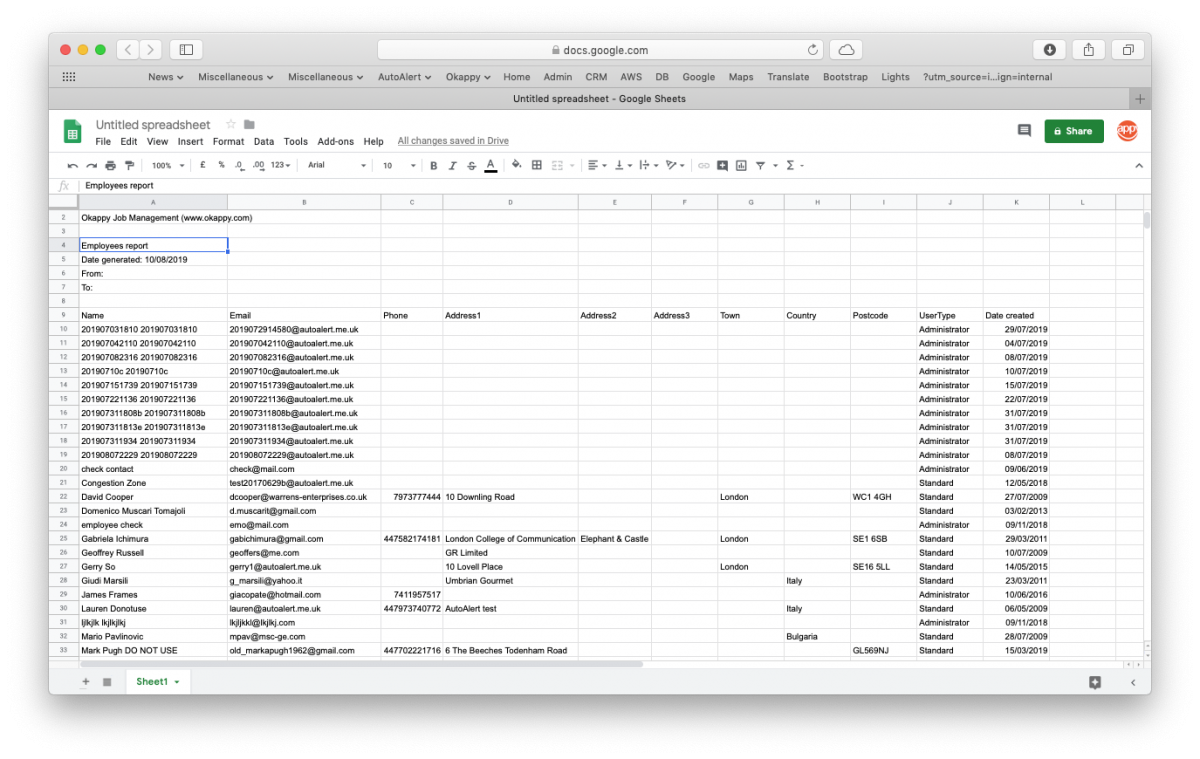Image resolution: width=1200 pixels, height=759 pixels.
Task: Toggle bold formatting
Action: point(433,165)
